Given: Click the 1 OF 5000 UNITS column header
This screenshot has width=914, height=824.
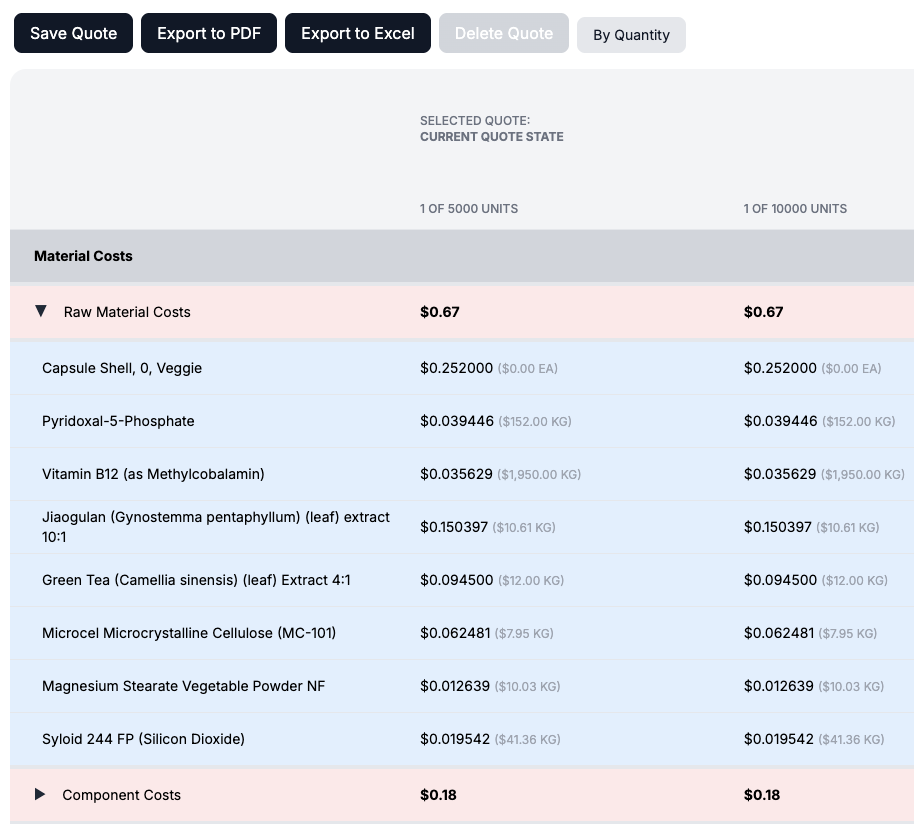Looking at the screenshot, I should pos(469,209).
